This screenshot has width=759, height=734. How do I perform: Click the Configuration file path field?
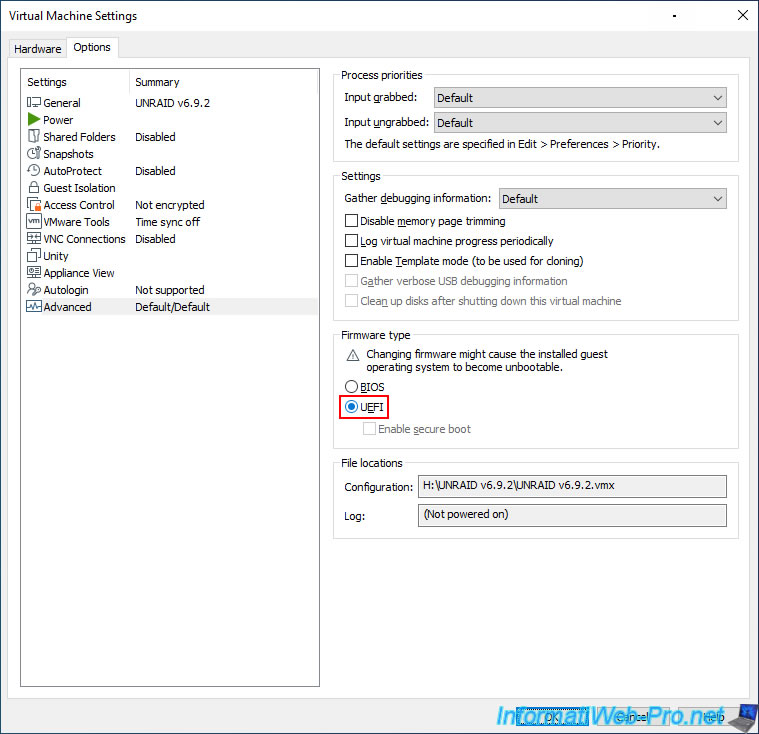572,486
